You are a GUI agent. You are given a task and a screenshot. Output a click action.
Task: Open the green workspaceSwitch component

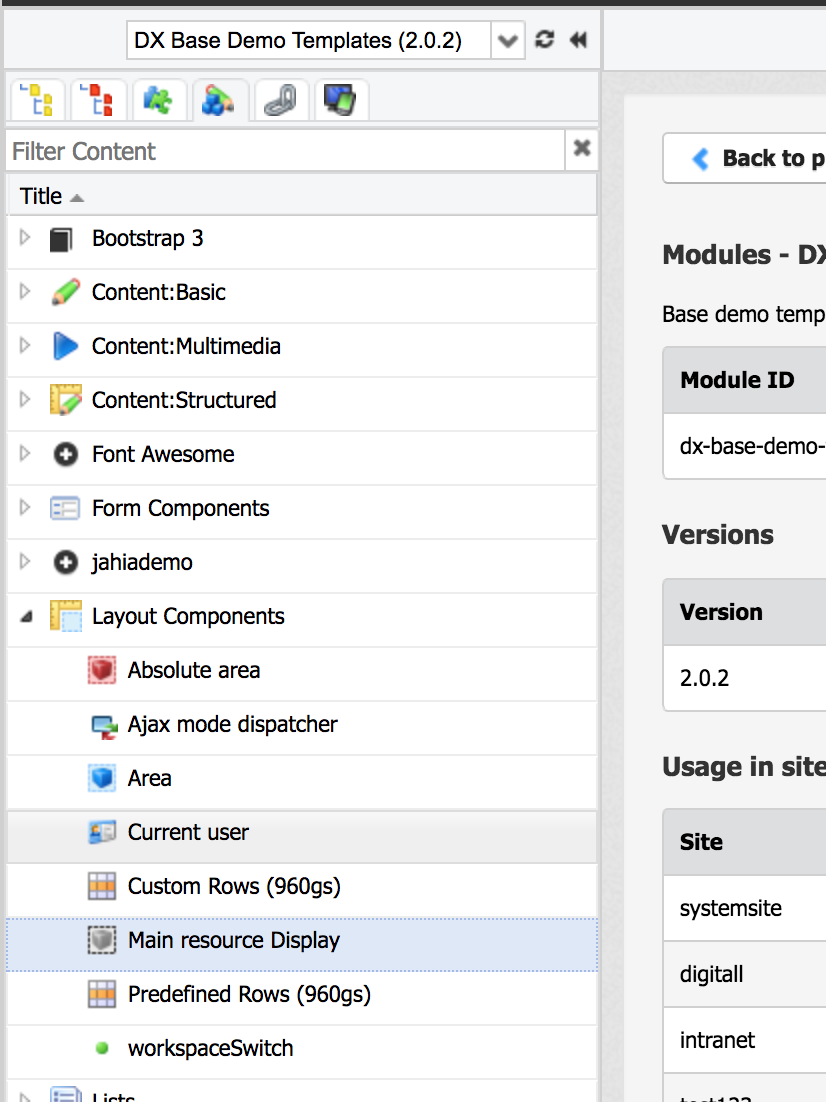[210, 1047]
